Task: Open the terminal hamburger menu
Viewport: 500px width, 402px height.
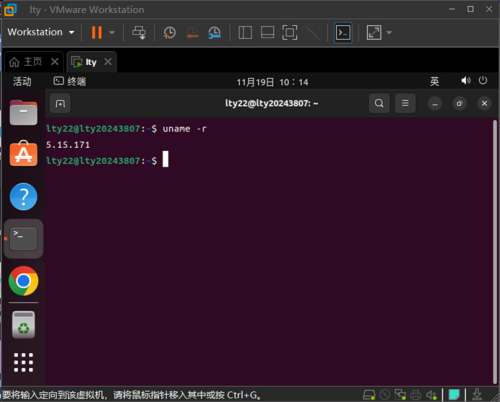Action: coord(405,103)
